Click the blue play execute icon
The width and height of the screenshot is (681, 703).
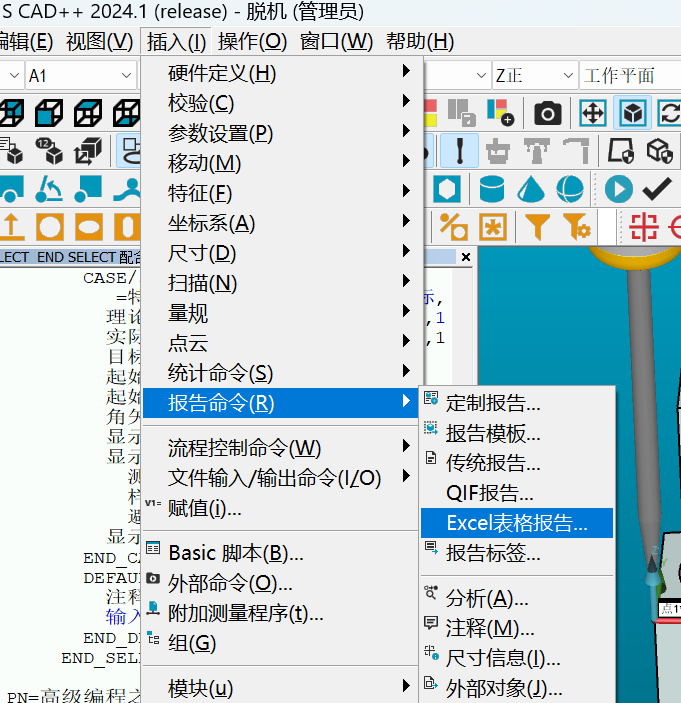coord(619,189)
